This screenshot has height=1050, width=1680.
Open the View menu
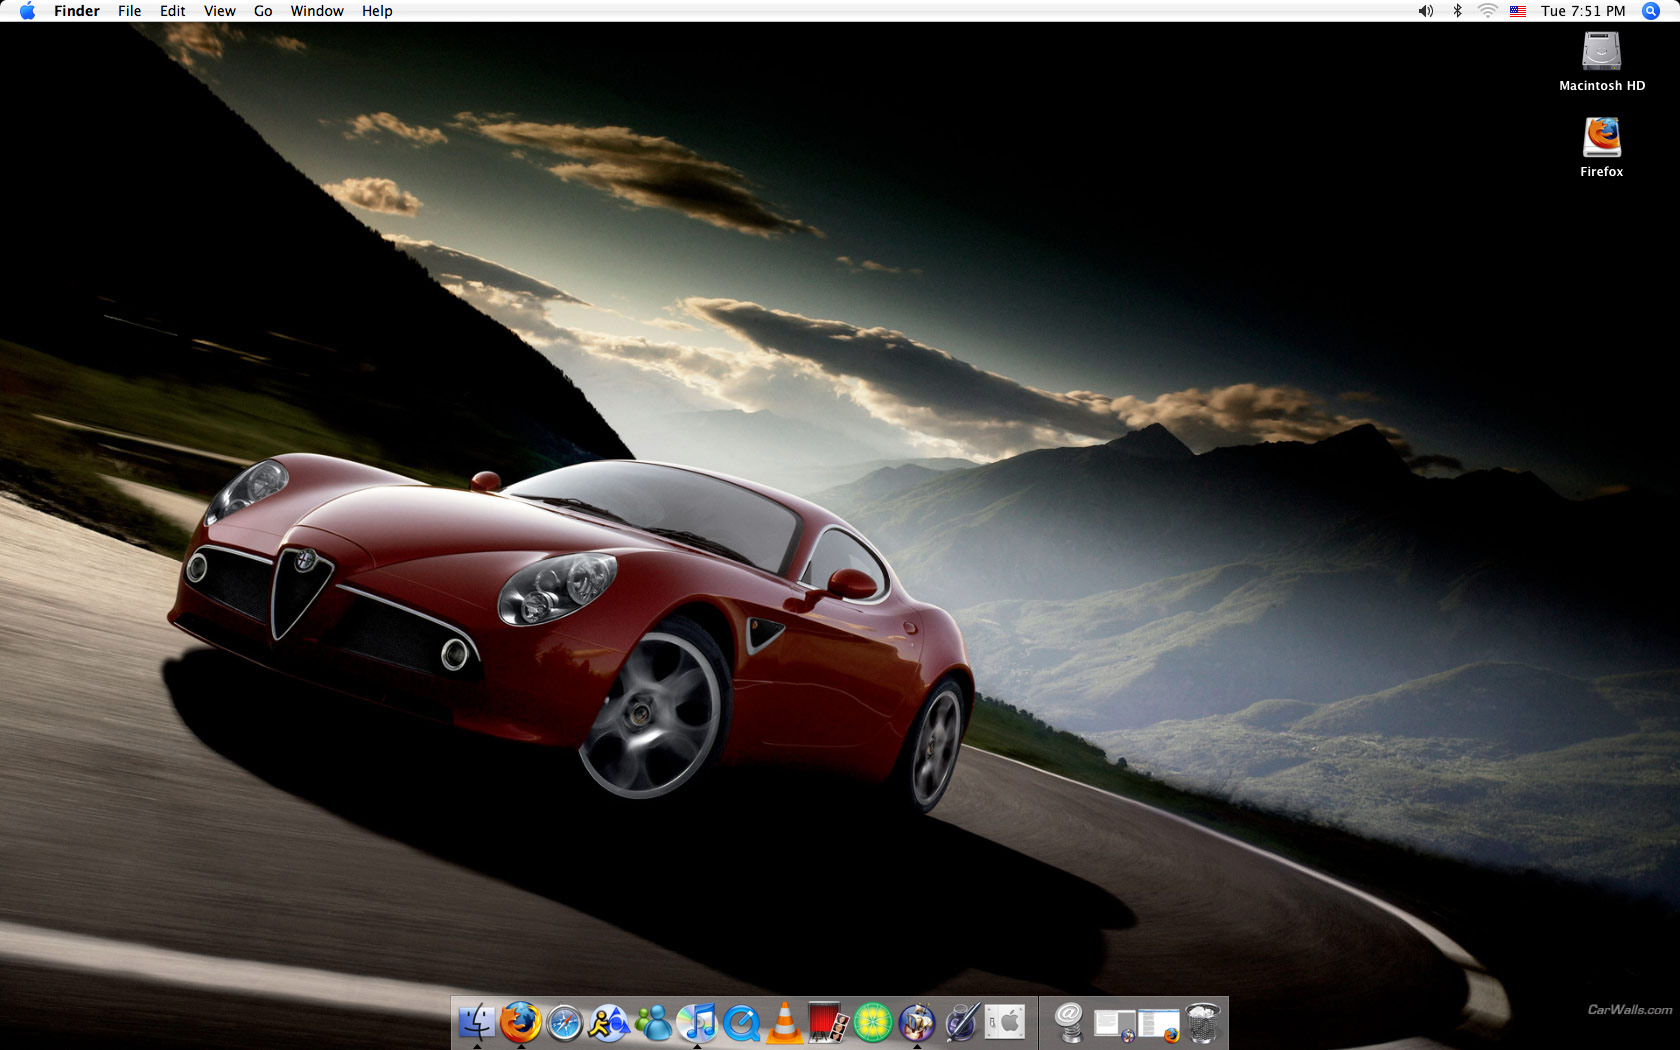click(219, 11)
